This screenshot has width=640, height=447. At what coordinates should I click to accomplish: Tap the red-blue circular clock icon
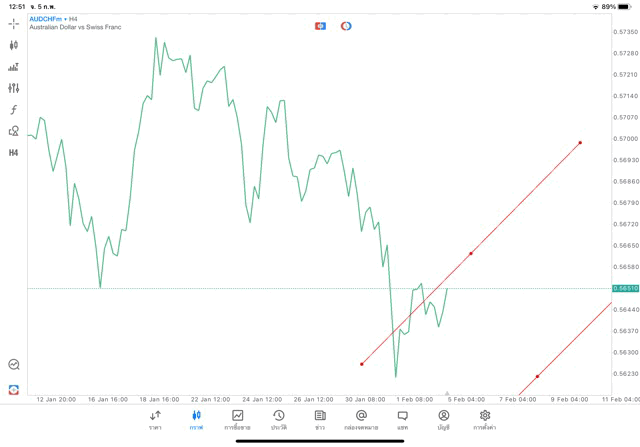(x=346, y=26)
